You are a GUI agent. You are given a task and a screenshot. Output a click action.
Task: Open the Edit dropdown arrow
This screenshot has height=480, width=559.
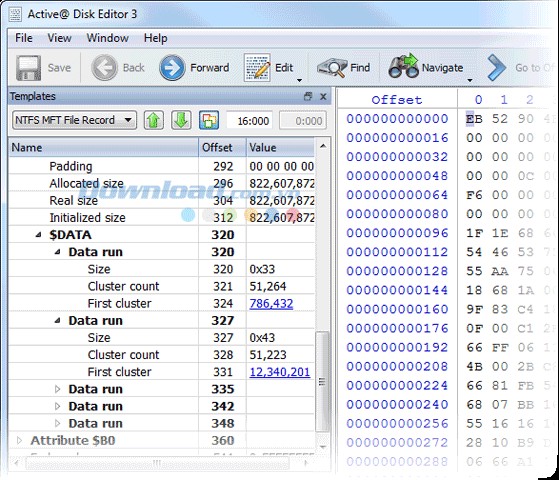tap(299, 80)
